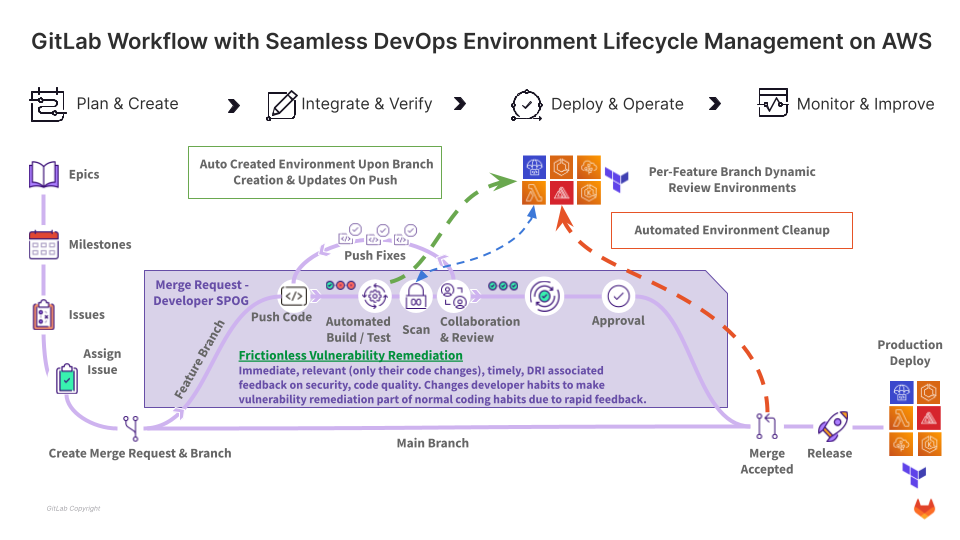Click the Epics open book icon
The image size is (960, 540).
44,175
